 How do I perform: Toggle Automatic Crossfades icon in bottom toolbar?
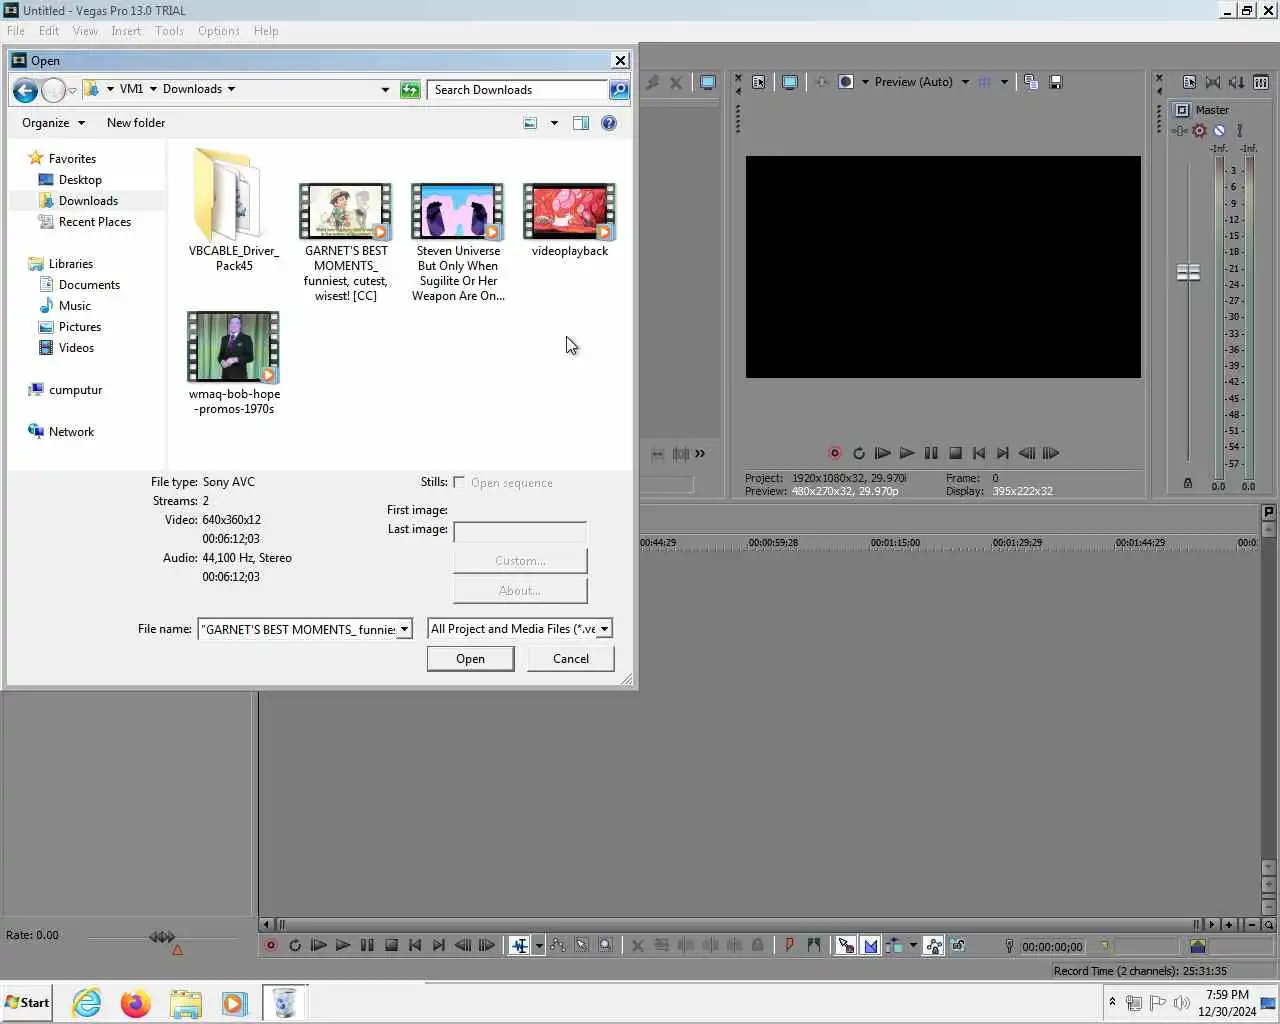pyautogui.click(x=870, y=945)
